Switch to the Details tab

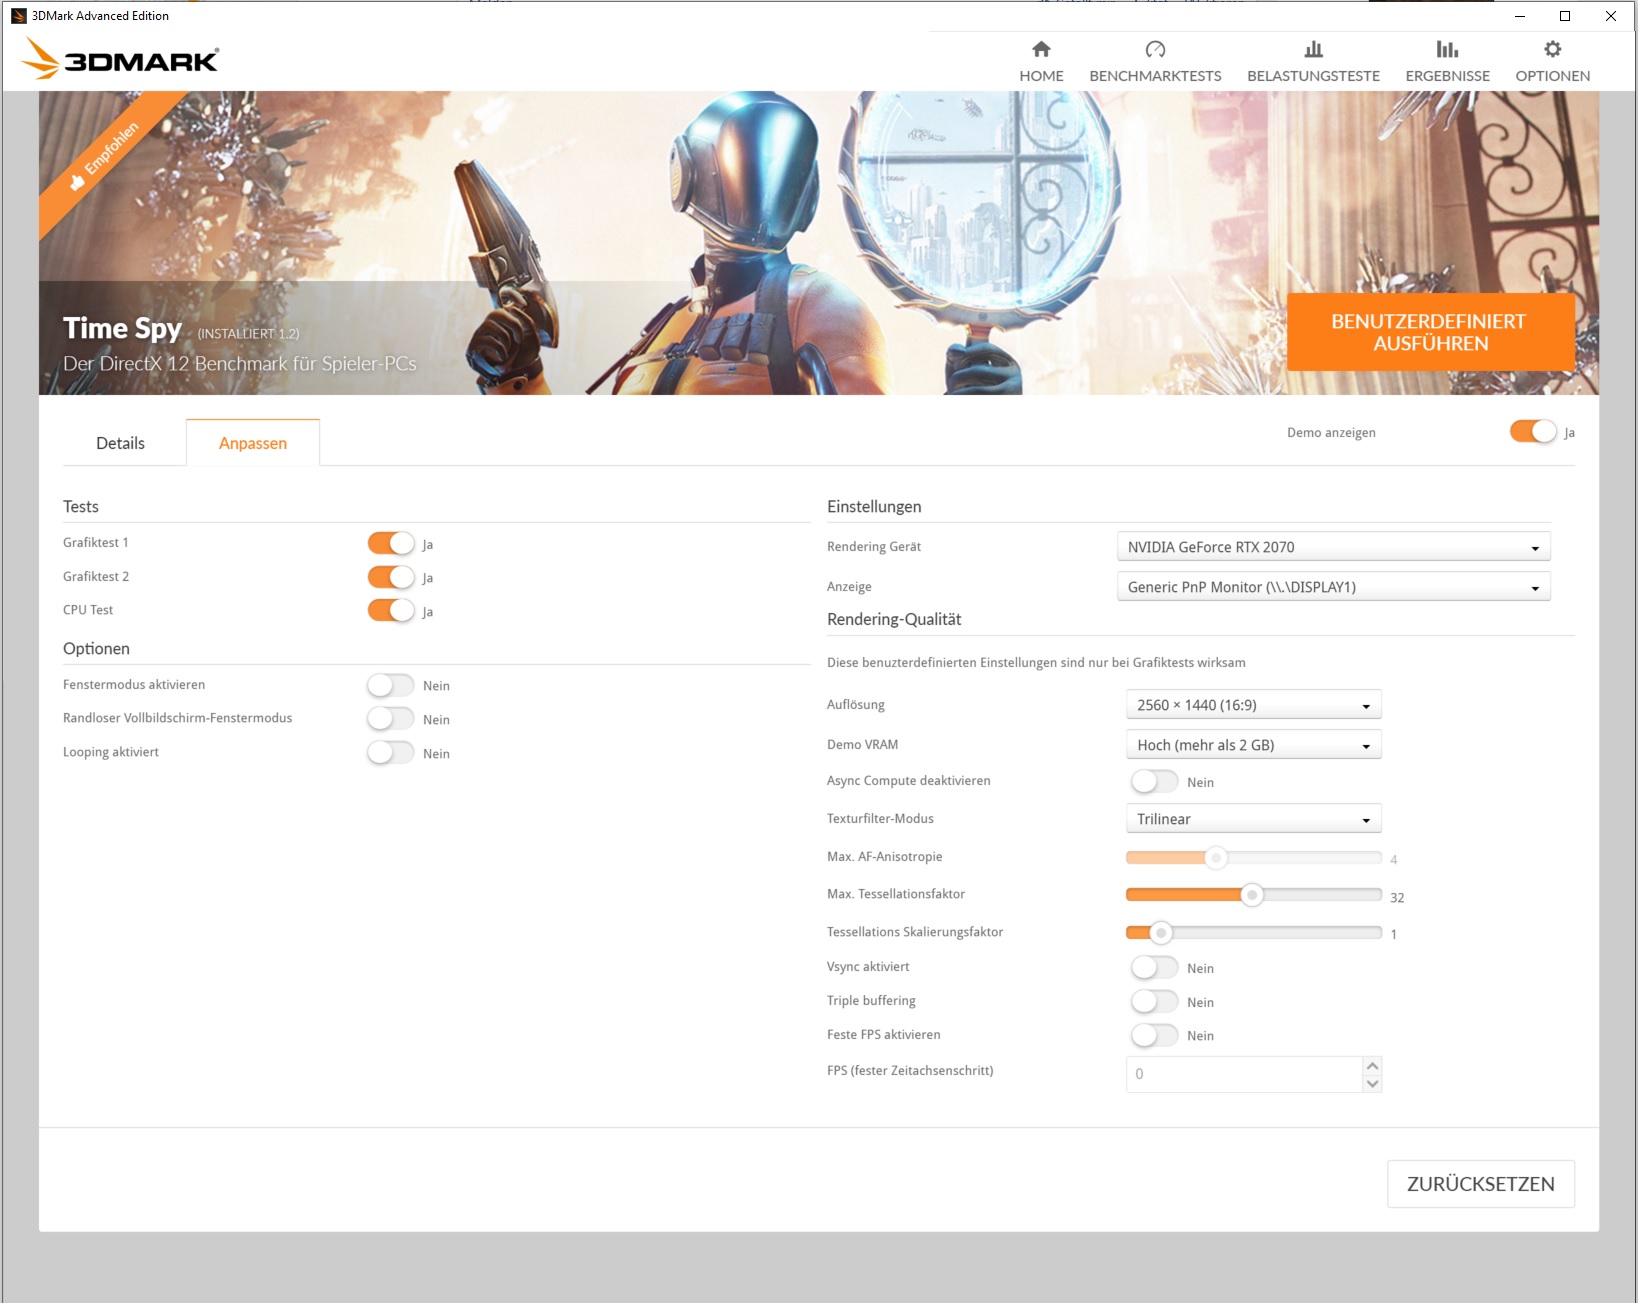point(120,443)
